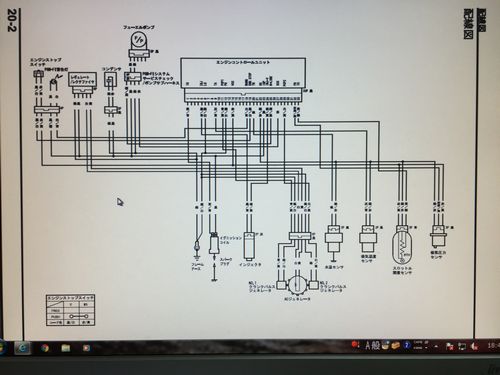Click the 'コンデンサ' label

click(111, 69)
